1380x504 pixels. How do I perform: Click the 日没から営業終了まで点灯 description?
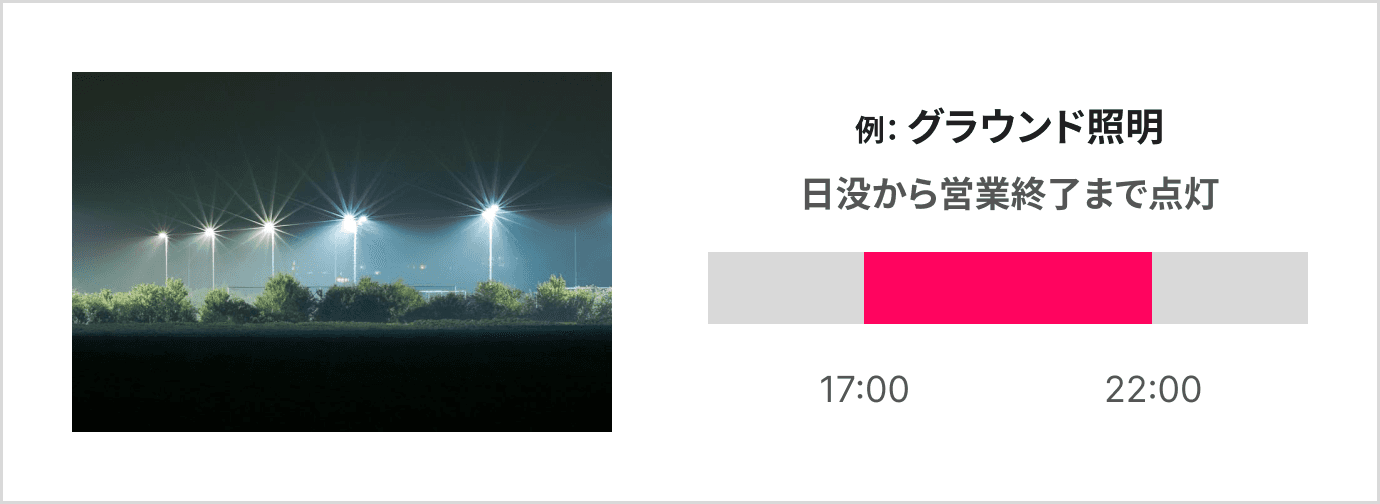click(x=1008, y=195)
